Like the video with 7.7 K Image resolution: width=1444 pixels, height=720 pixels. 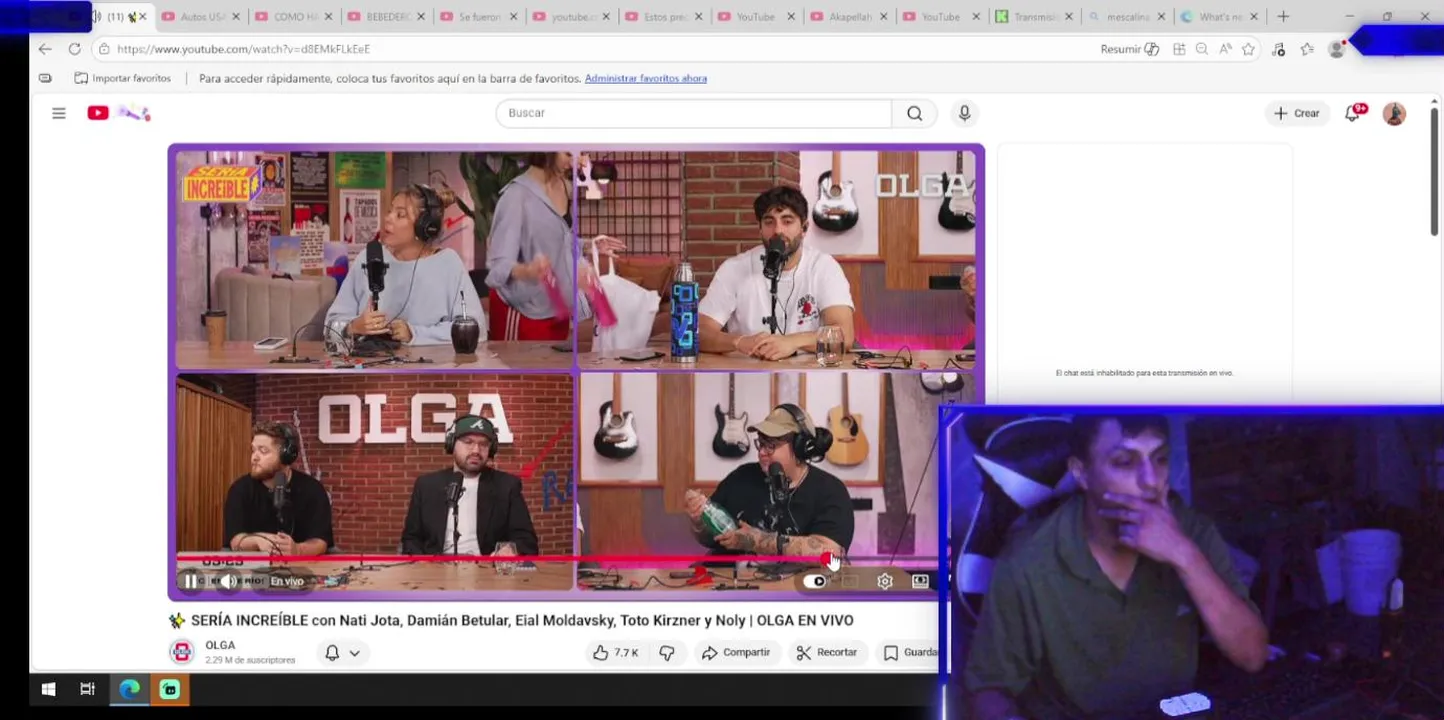pyautogui.click(x=615, y=653)
